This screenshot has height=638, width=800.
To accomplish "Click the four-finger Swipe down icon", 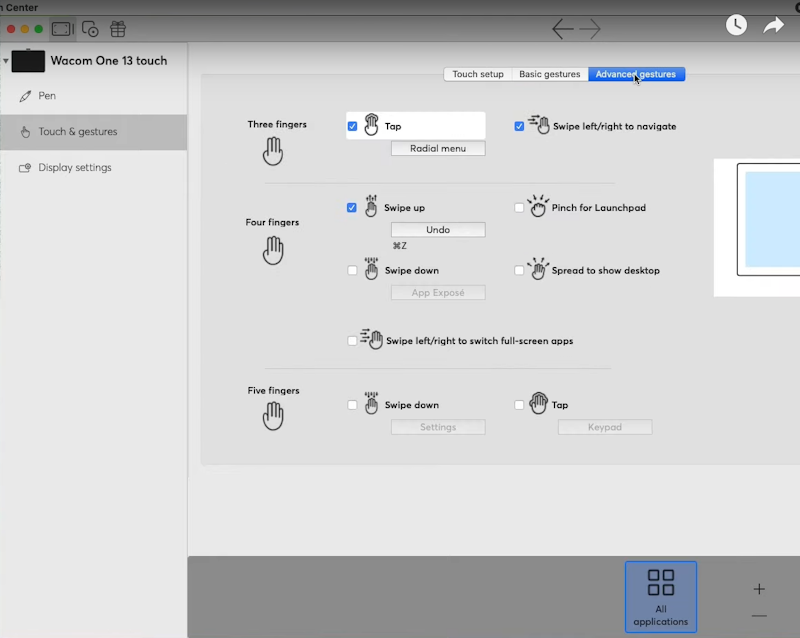I will point(371,268).
